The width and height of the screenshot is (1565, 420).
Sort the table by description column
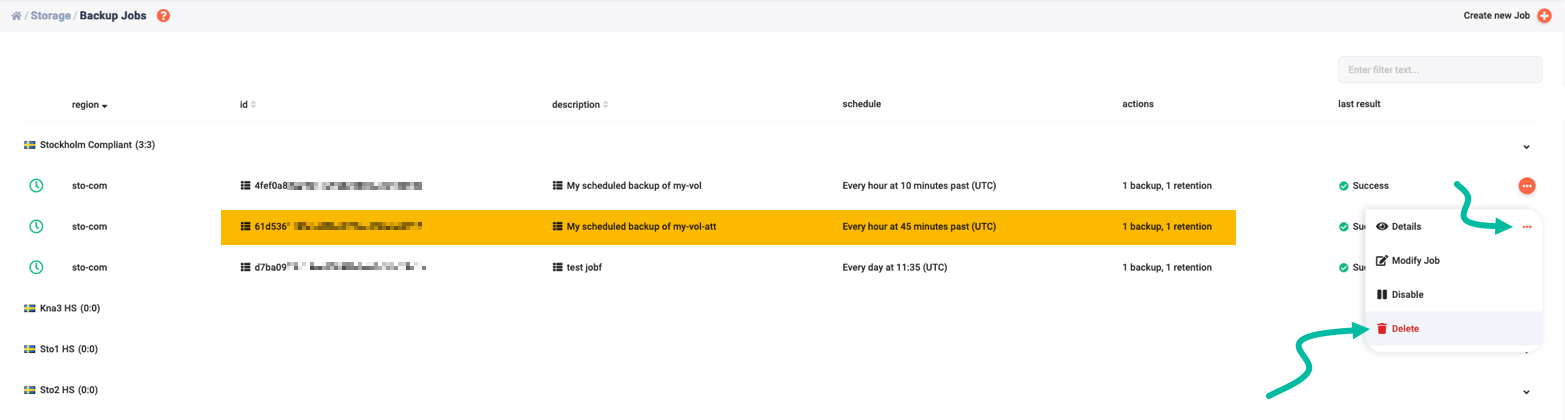(x=580, y=104)
